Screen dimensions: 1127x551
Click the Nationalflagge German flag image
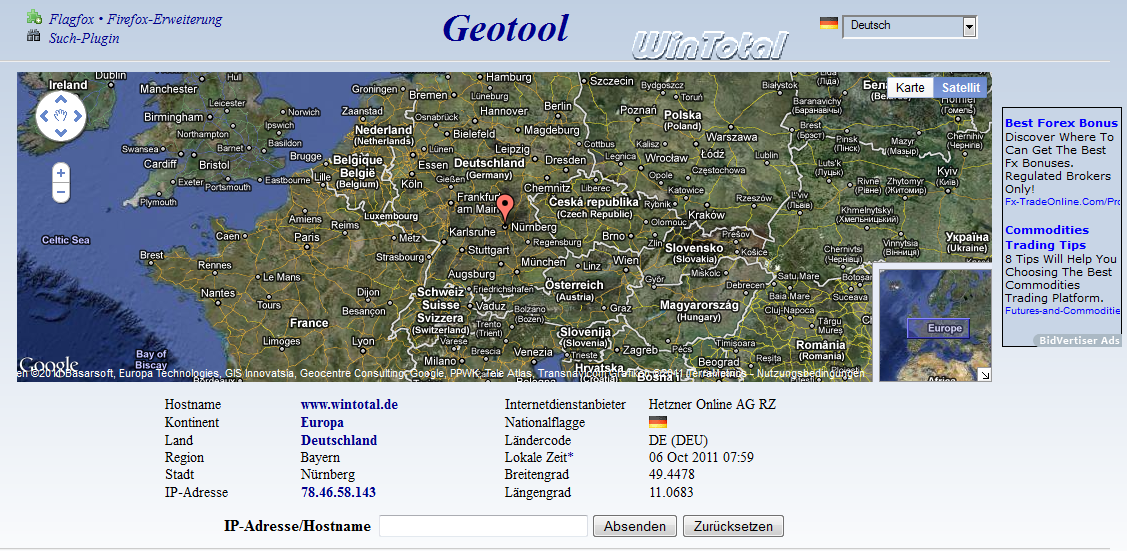(x=658, y=422)
